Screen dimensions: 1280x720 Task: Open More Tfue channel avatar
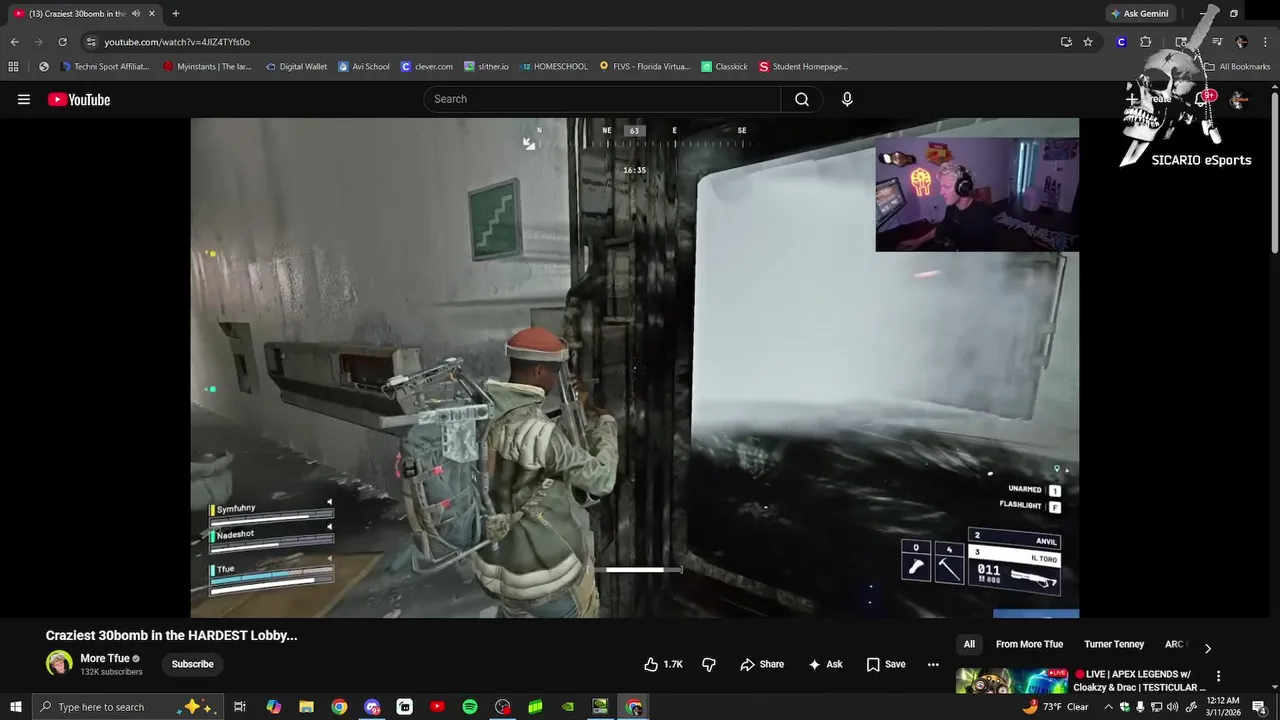click(x=59, y=663)
